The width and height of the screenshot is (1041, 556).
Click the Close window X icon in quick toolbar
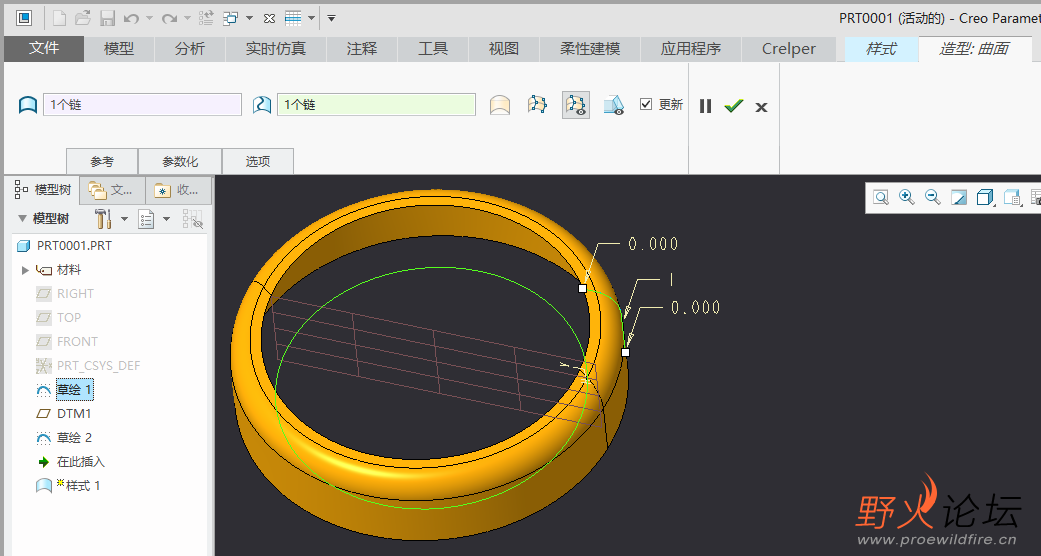click(x=269, y=19)
